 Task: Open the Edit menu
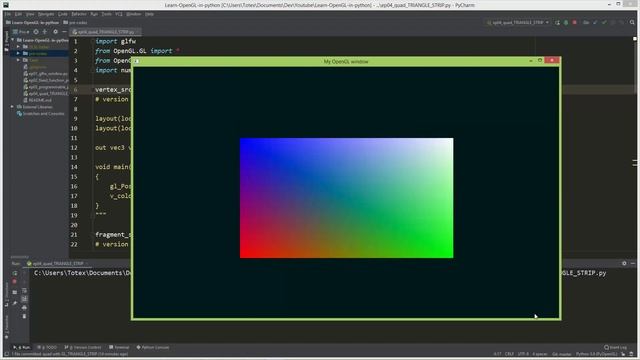point(18,14)
